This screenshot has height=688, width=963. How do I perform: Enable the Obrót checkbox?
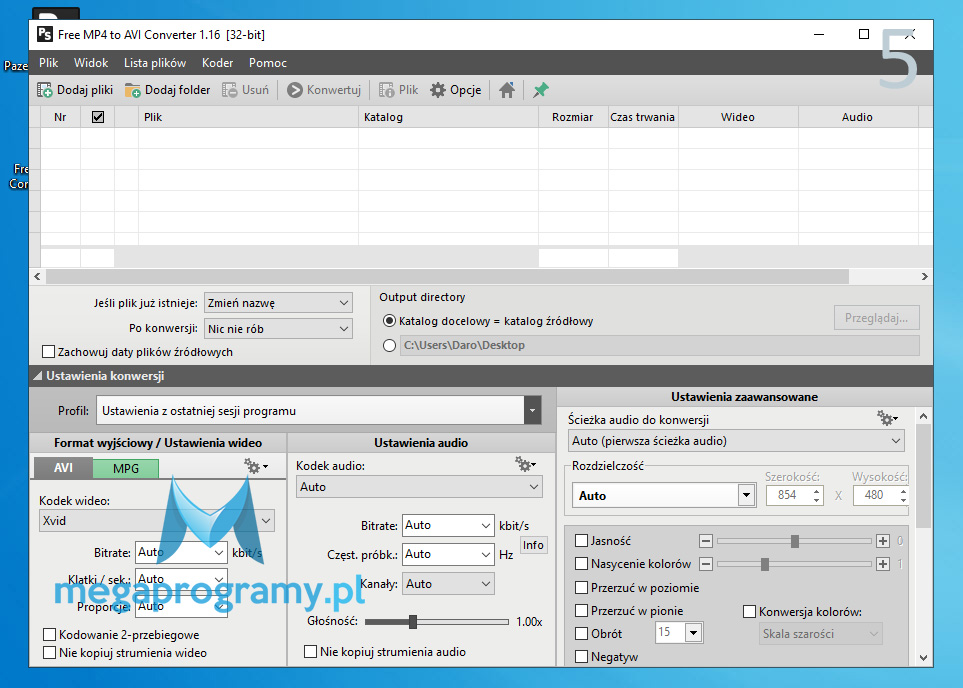coord(581,633)
